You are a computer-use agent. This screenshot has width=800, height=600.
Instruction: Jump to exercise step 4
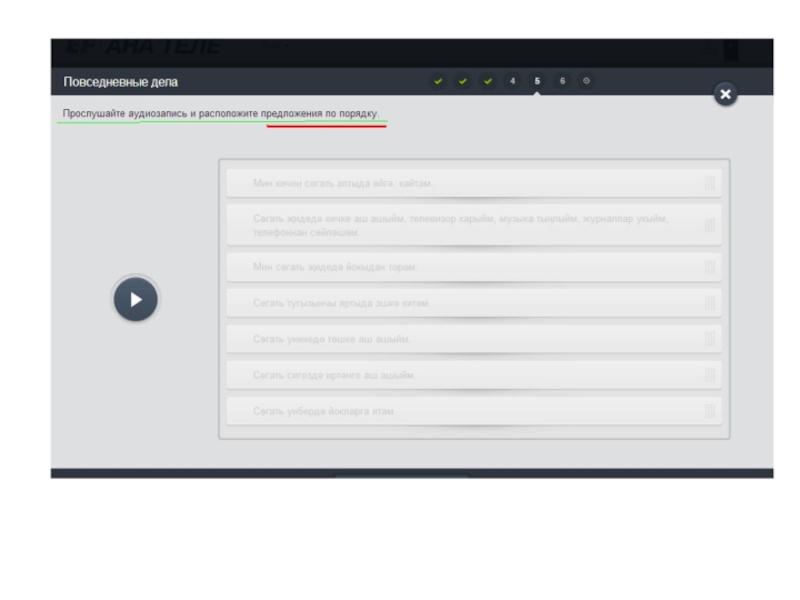coord(513,81)
